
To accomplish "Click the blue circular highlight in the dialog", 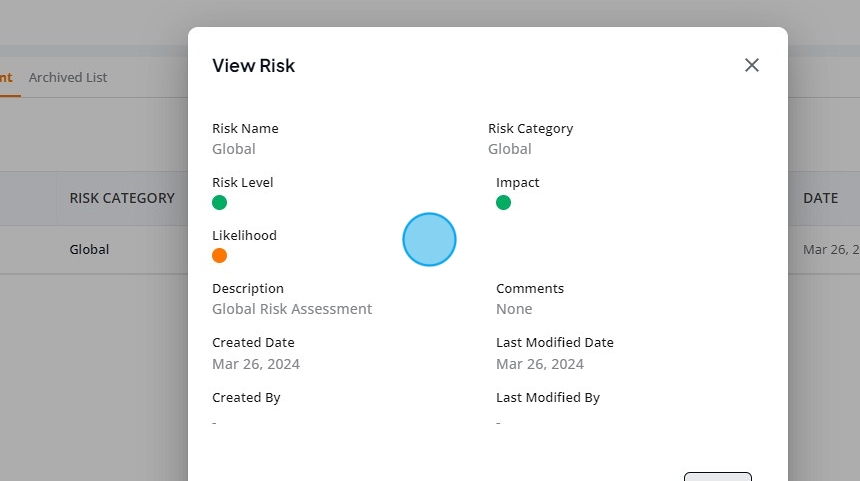I will click(x=429, y=240).
